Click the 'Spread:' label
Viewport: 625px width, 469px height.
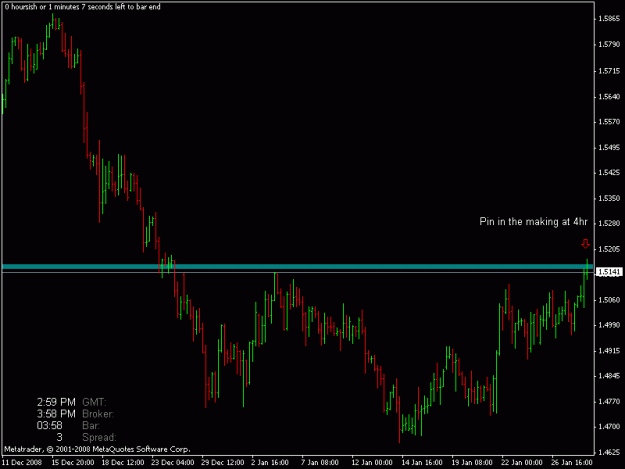pyautogui.click(x=99, y=438)
